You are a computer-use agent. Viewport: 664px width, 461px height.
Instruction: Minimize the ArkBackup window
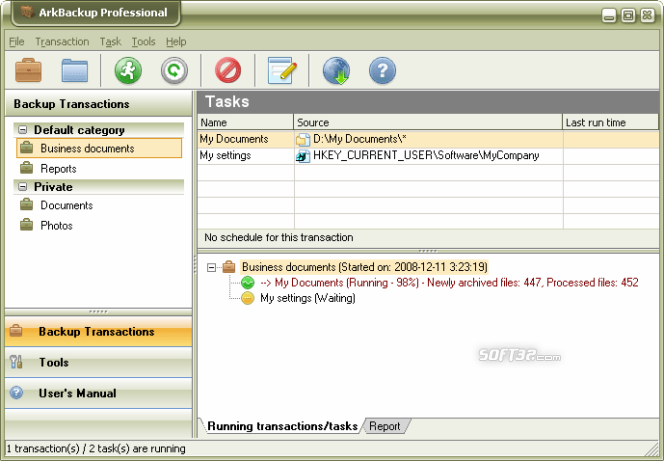tap(609, 16)
